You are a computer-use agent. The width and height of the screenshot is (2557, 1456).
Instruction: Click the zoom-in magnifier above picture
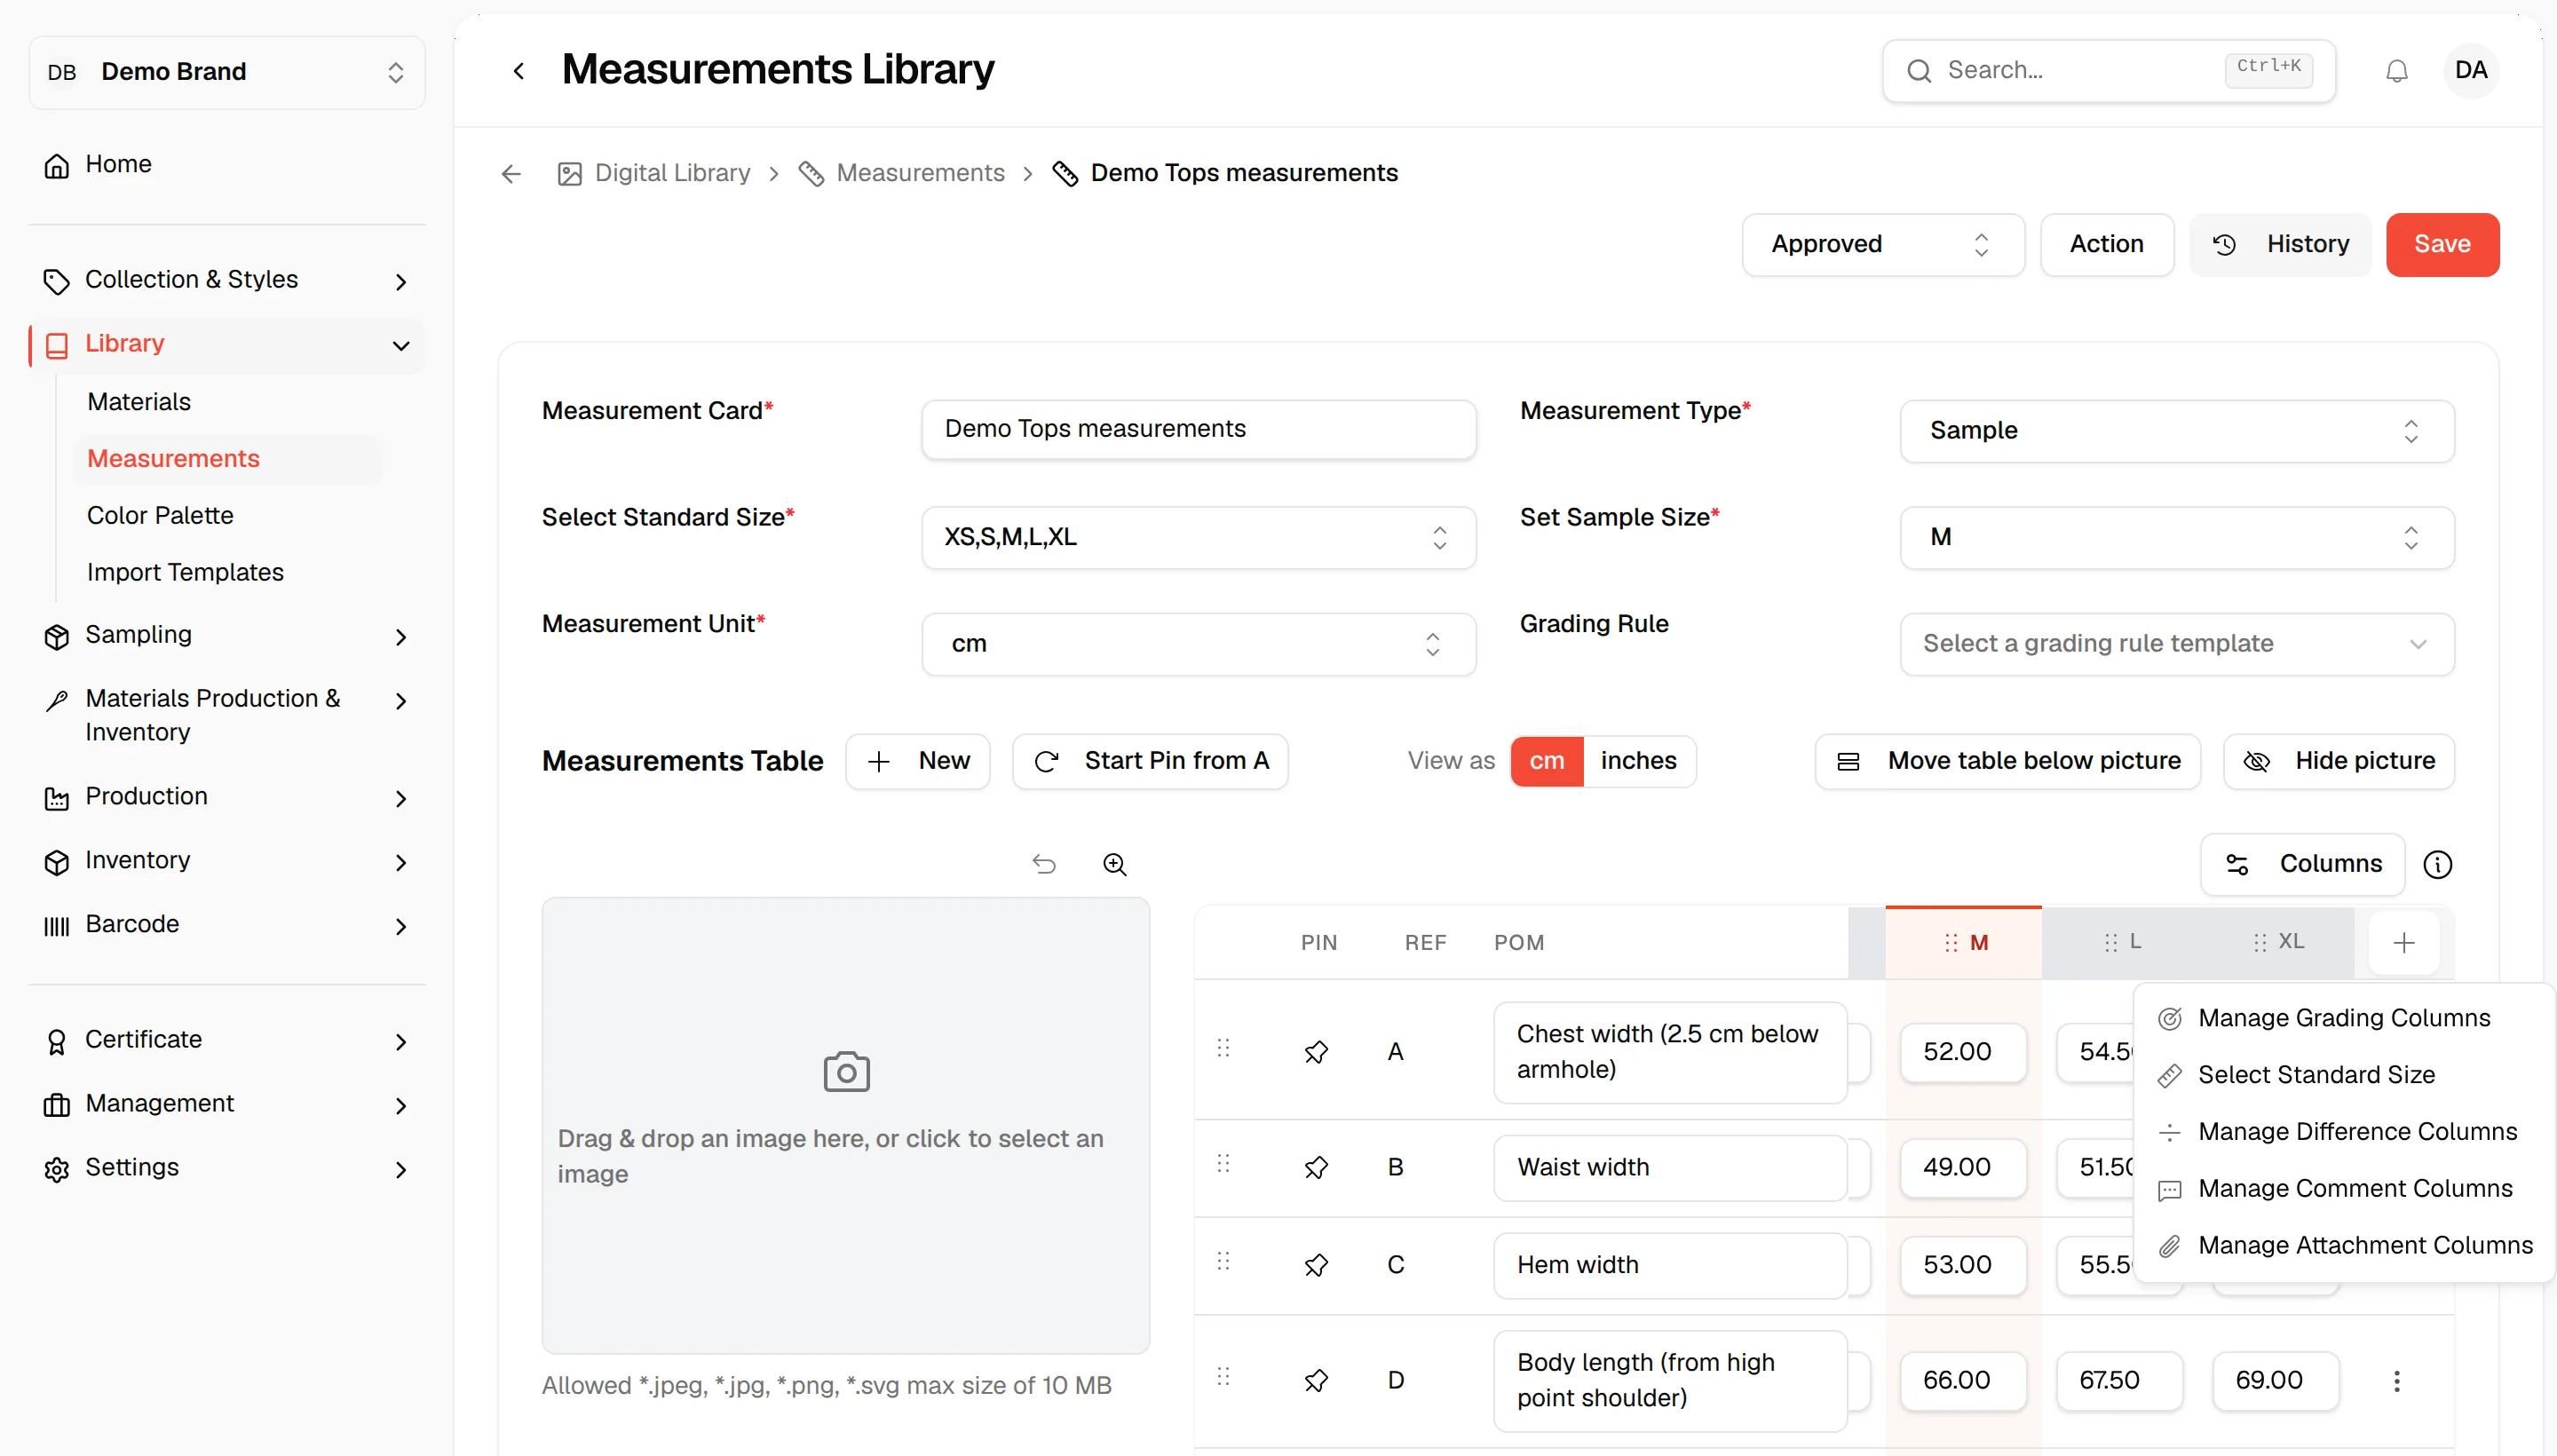(x=1114, y=864)
